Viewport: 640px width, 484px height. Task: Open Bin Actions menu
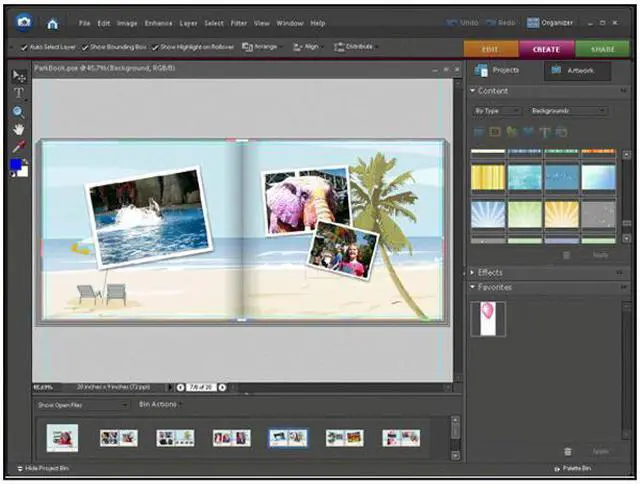click(160, 404)
